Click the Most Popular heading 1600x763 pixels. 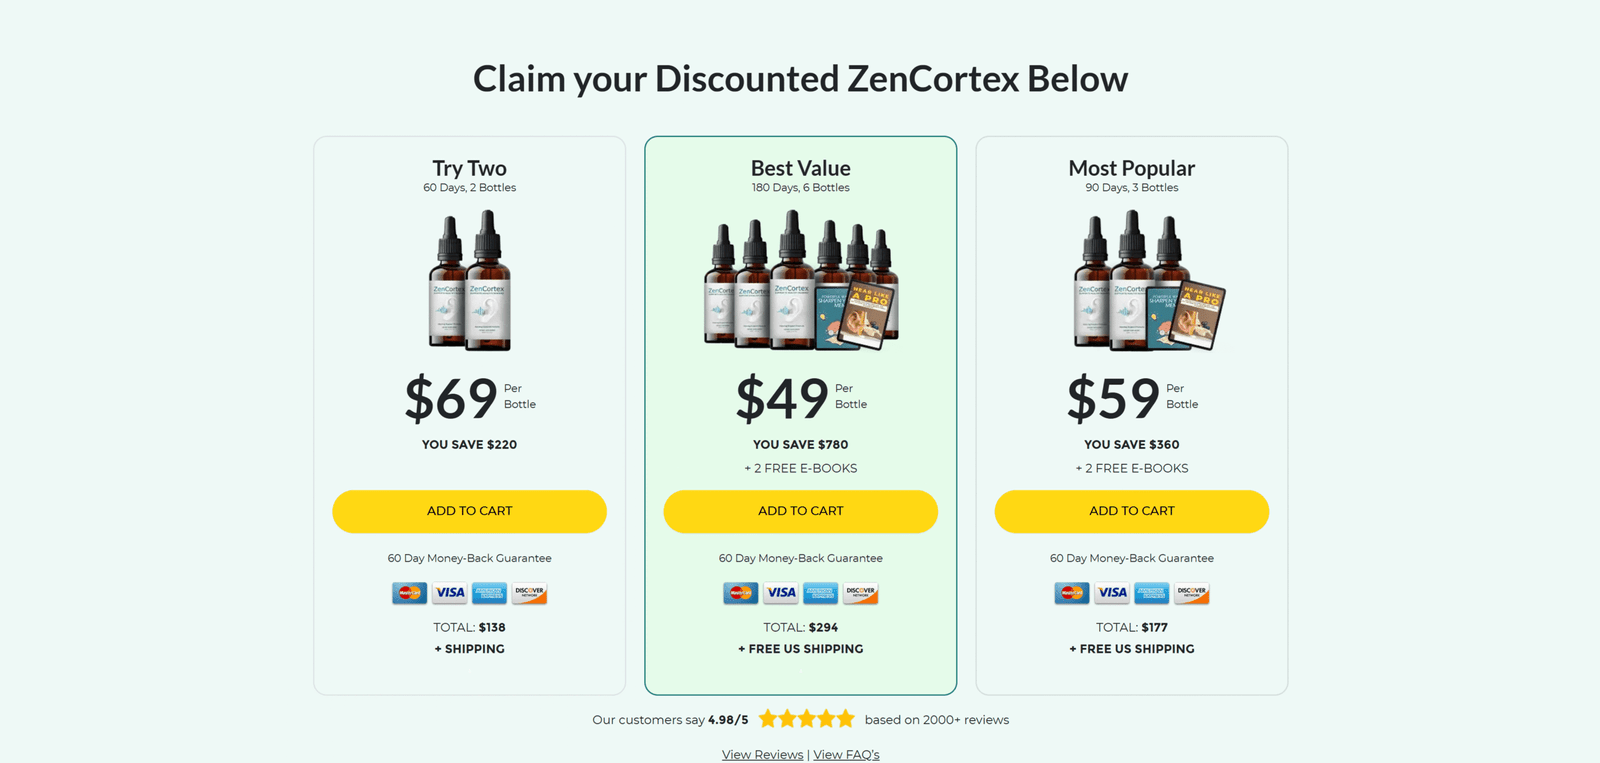(1131, 168)
